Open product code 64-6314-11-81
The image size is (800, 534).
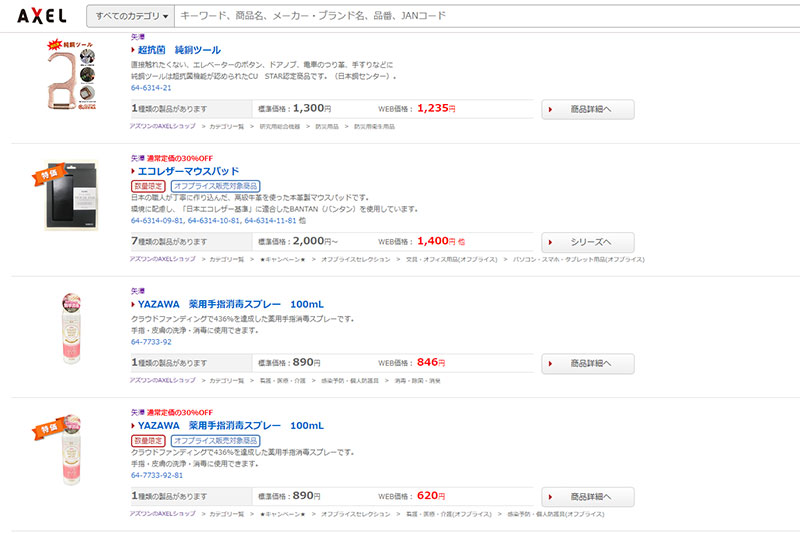click(x=270, y=221)
